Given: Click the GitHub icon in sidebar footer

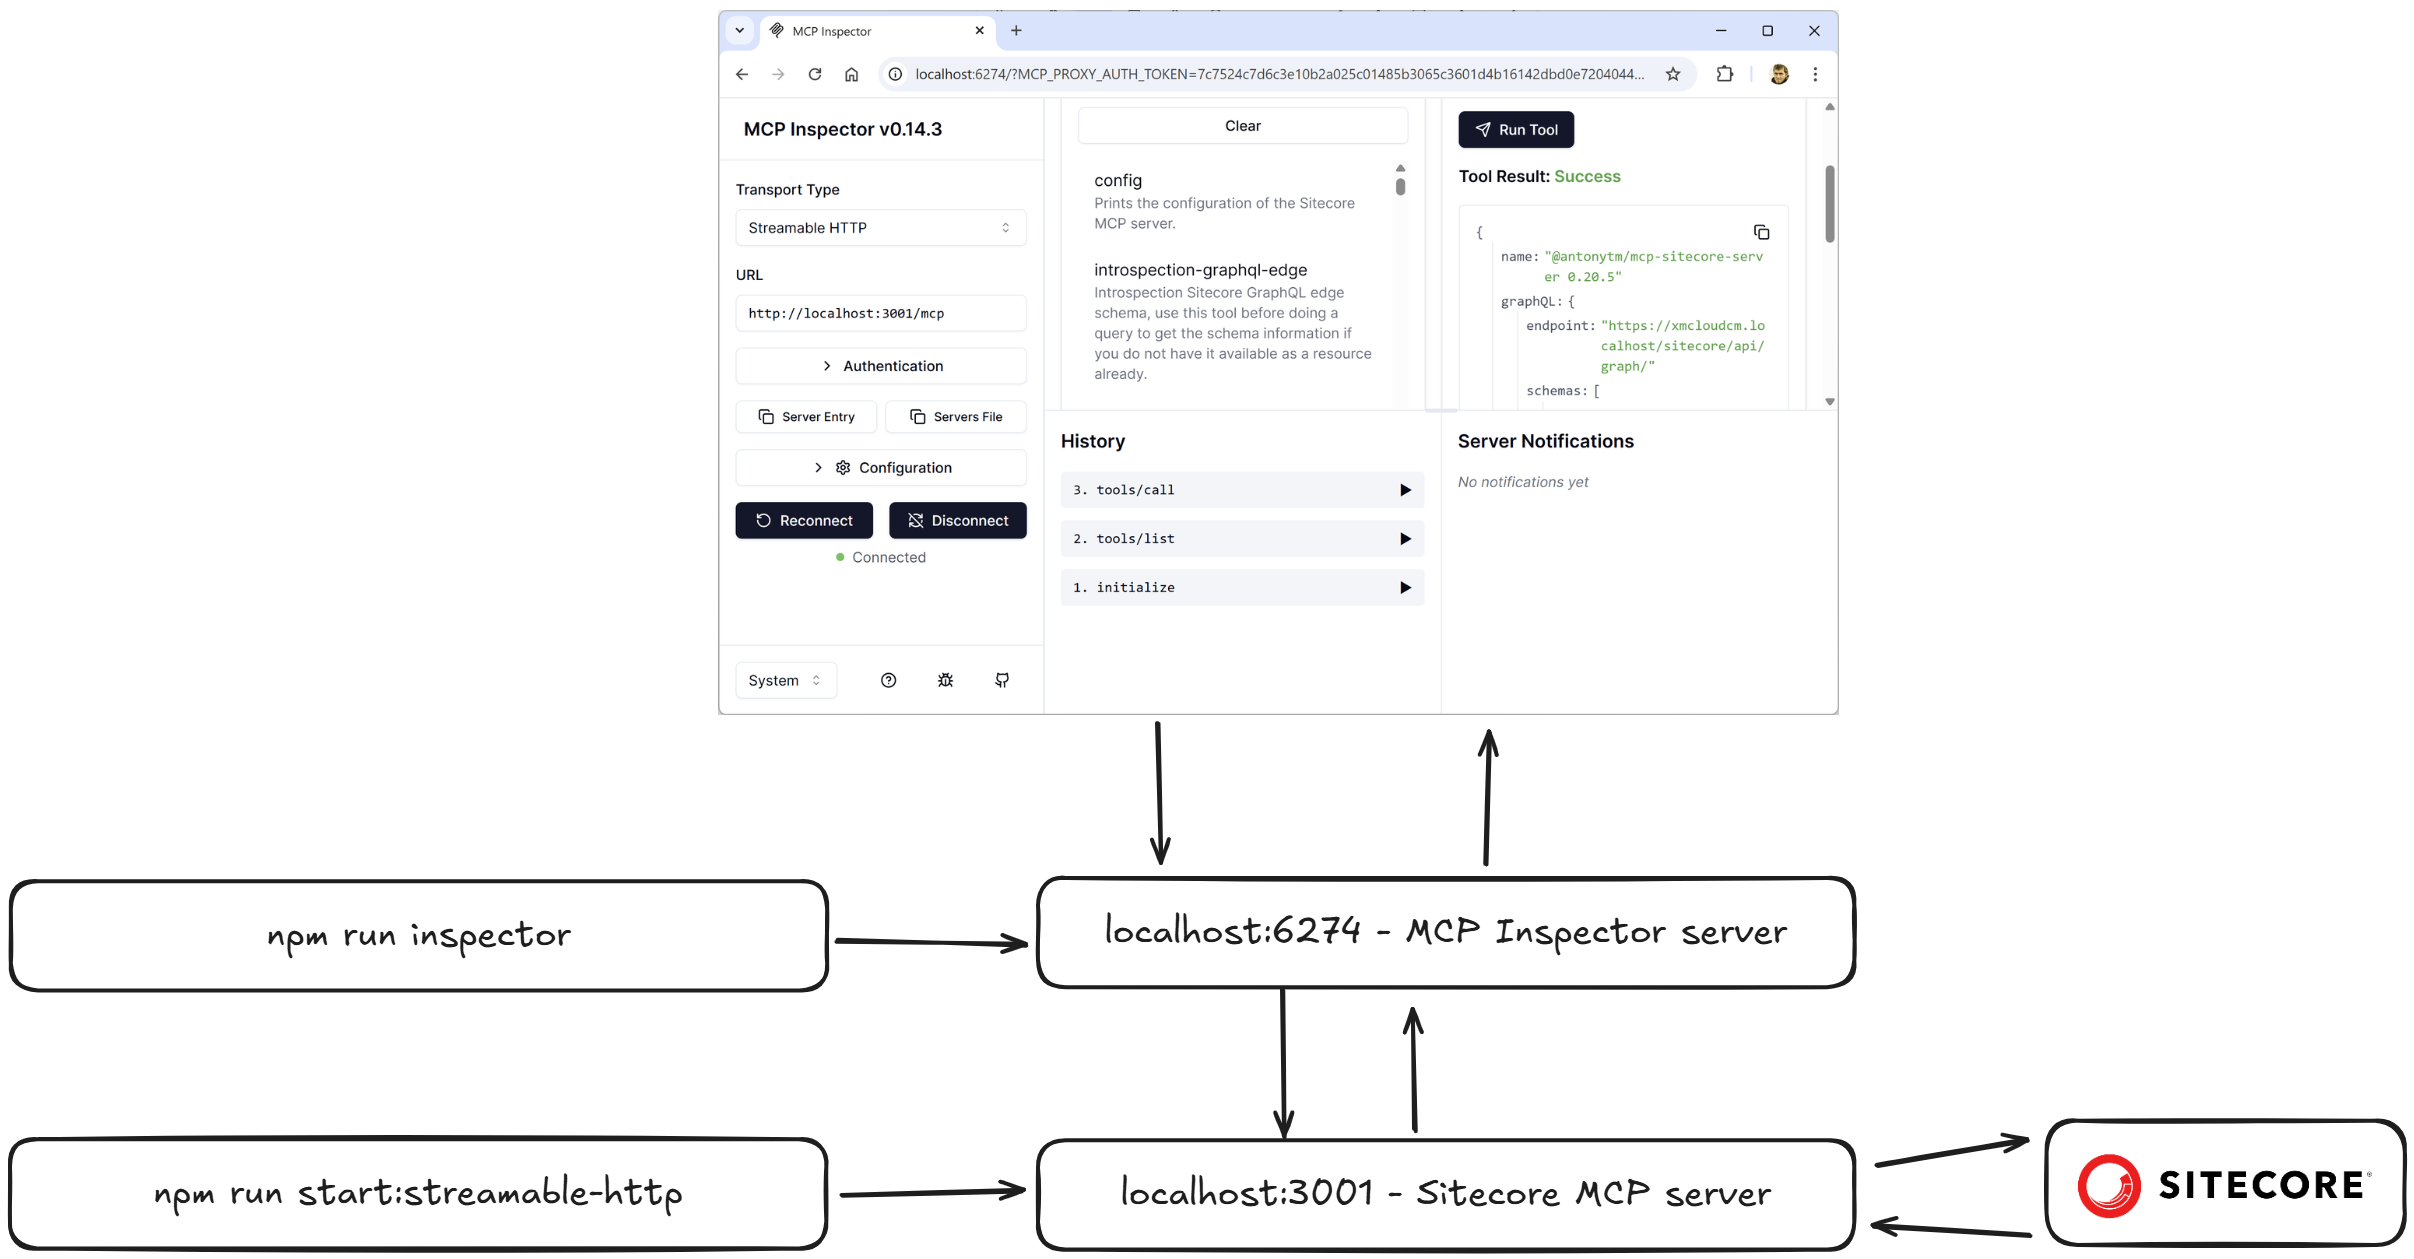Looking at the screenshot, I should pos(1002,680).
